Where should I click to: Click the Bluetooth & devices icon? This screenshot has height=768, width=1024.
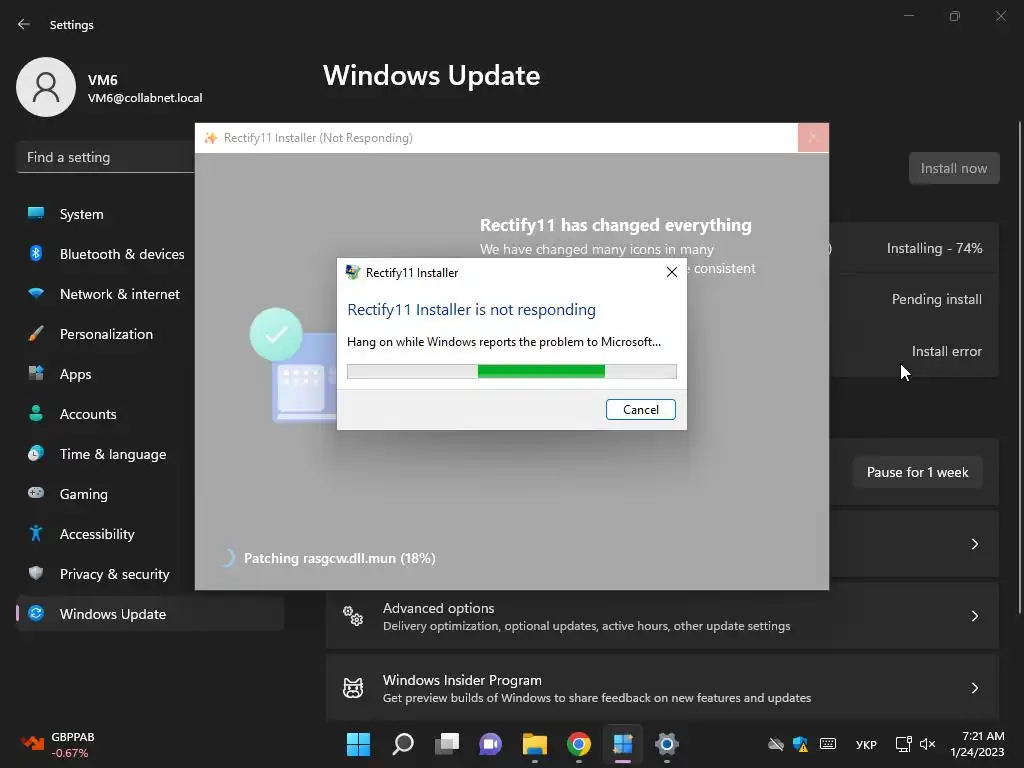(36, 253)
